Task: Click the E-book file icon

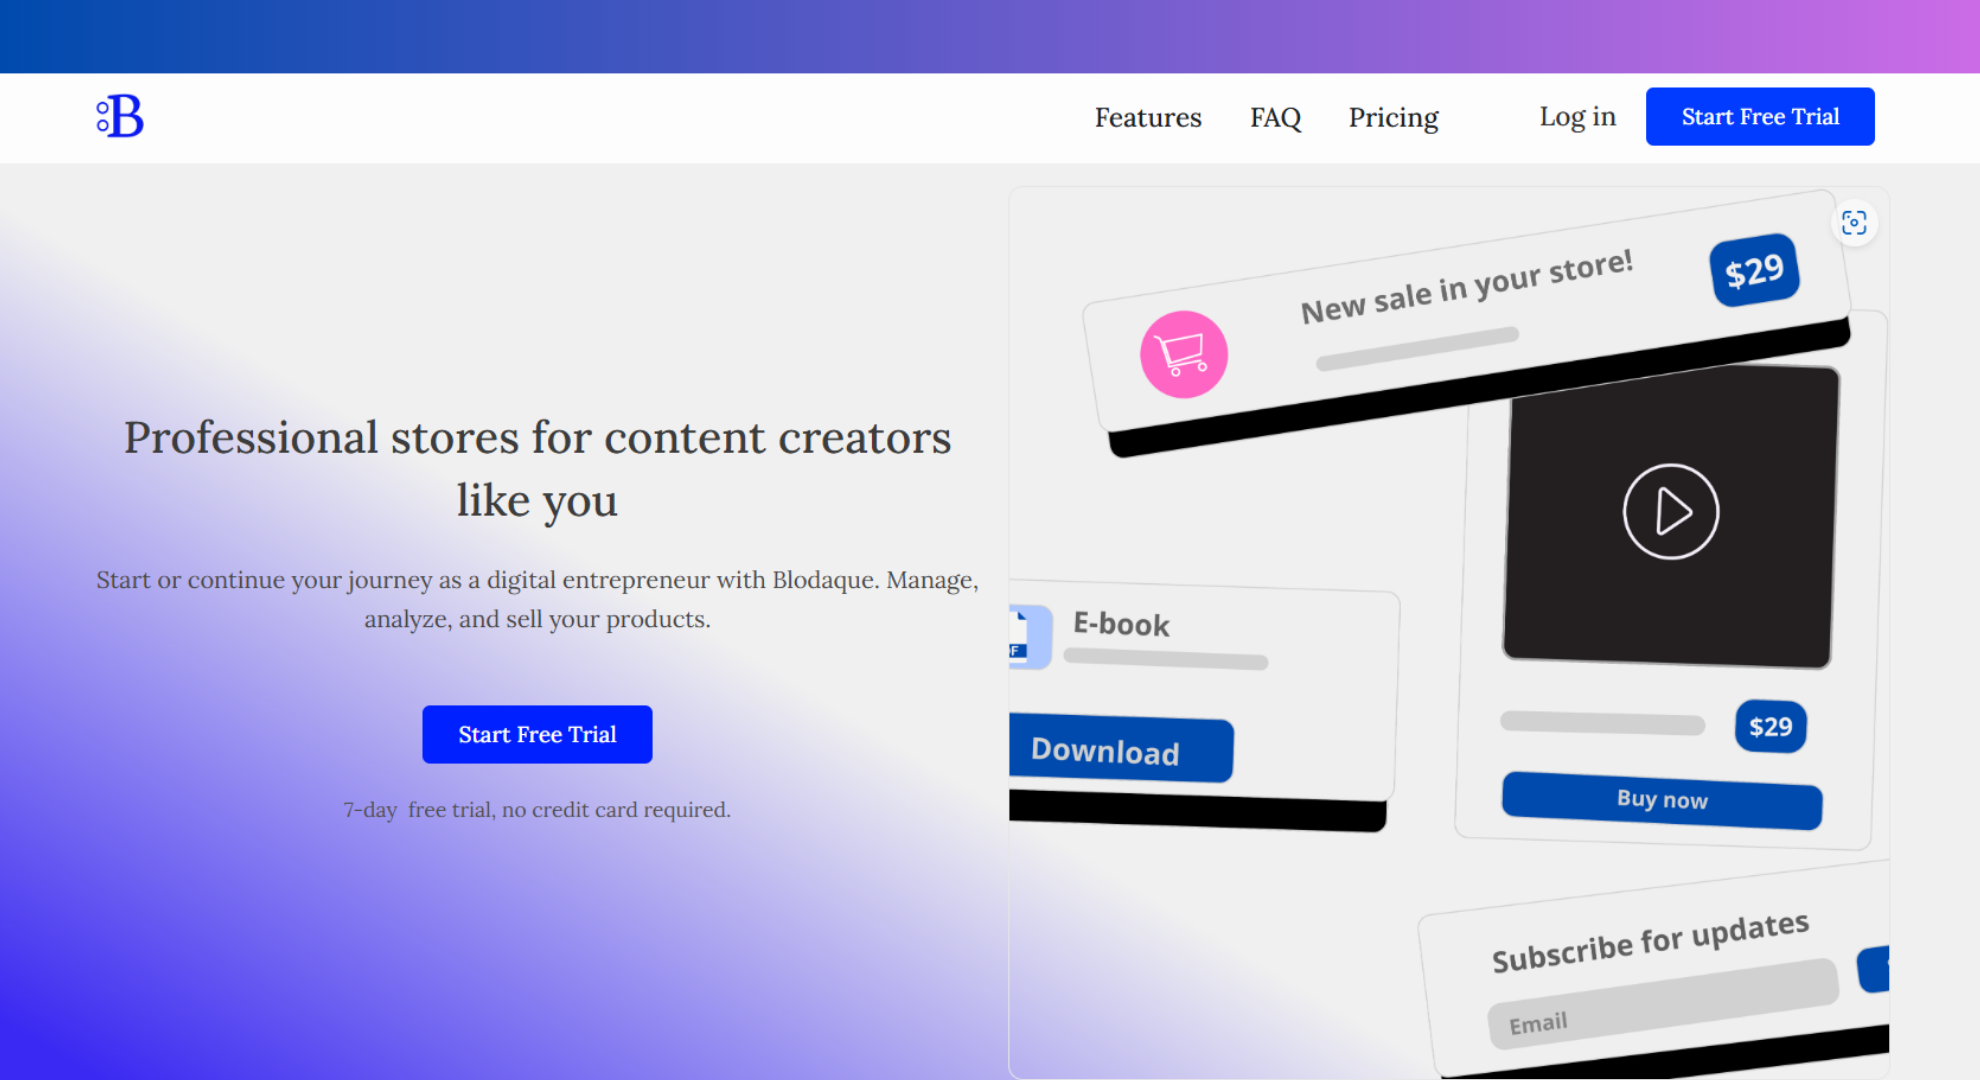Action: (1030, 636)
